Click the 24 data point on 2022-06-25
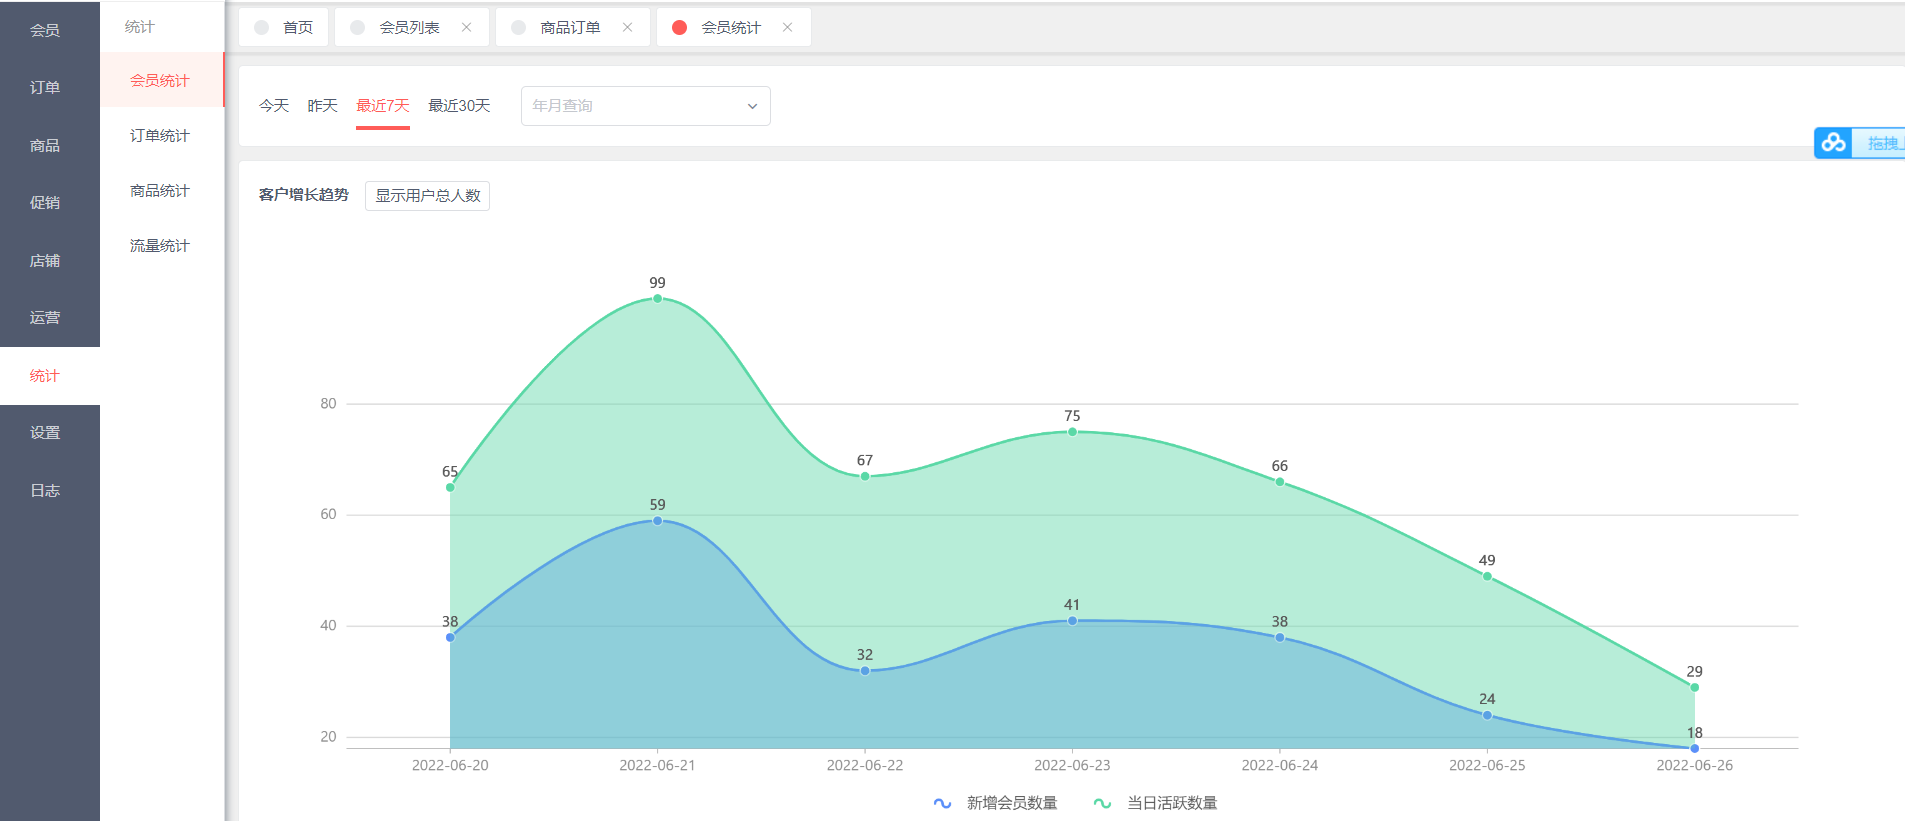This screenshot has width=1905, height=821. coord(1487,715)
